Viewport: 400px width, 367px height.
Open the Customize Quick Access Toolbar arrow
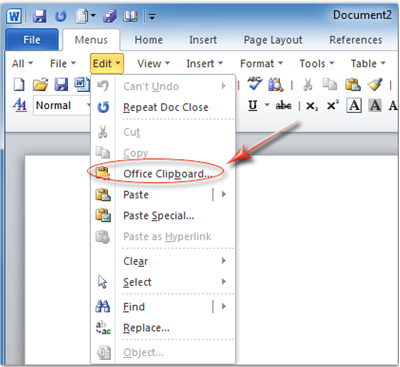click(x=152, y=16)
